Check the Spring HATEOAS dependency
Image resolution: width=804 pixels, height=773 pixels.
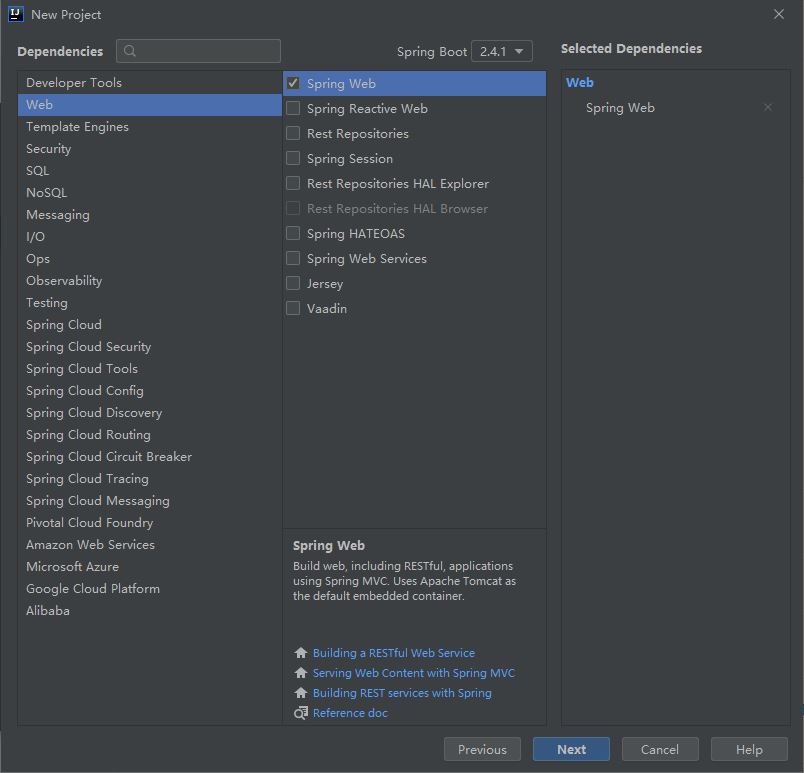[x=293, y=233]
